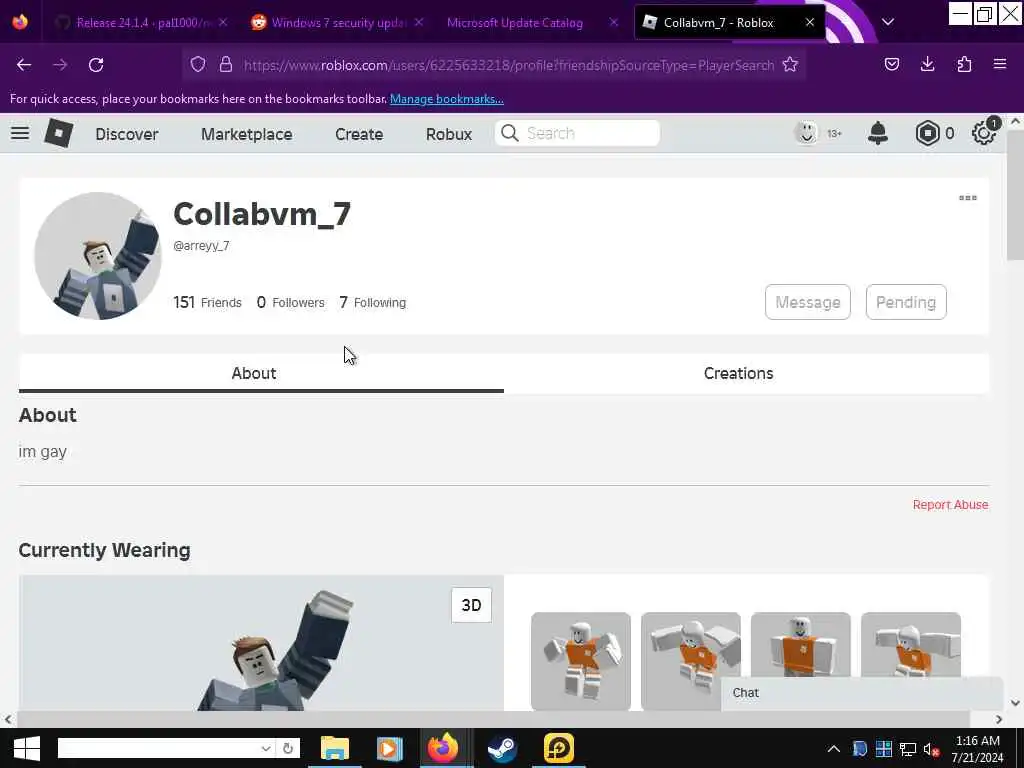Screen dimensions: 1024x768
Task: Open Steam from the taskbar
Action: pos(502,748)
